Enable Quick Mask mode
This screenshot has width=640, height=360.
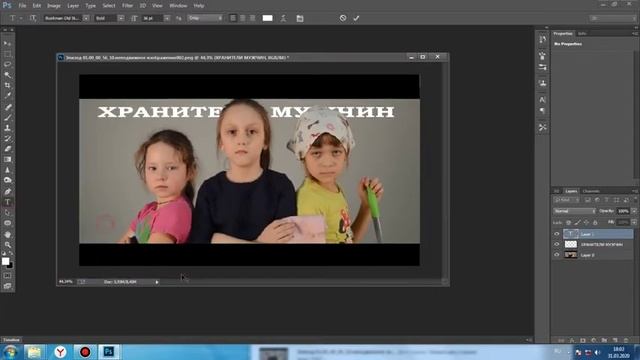tap(7, 276)
